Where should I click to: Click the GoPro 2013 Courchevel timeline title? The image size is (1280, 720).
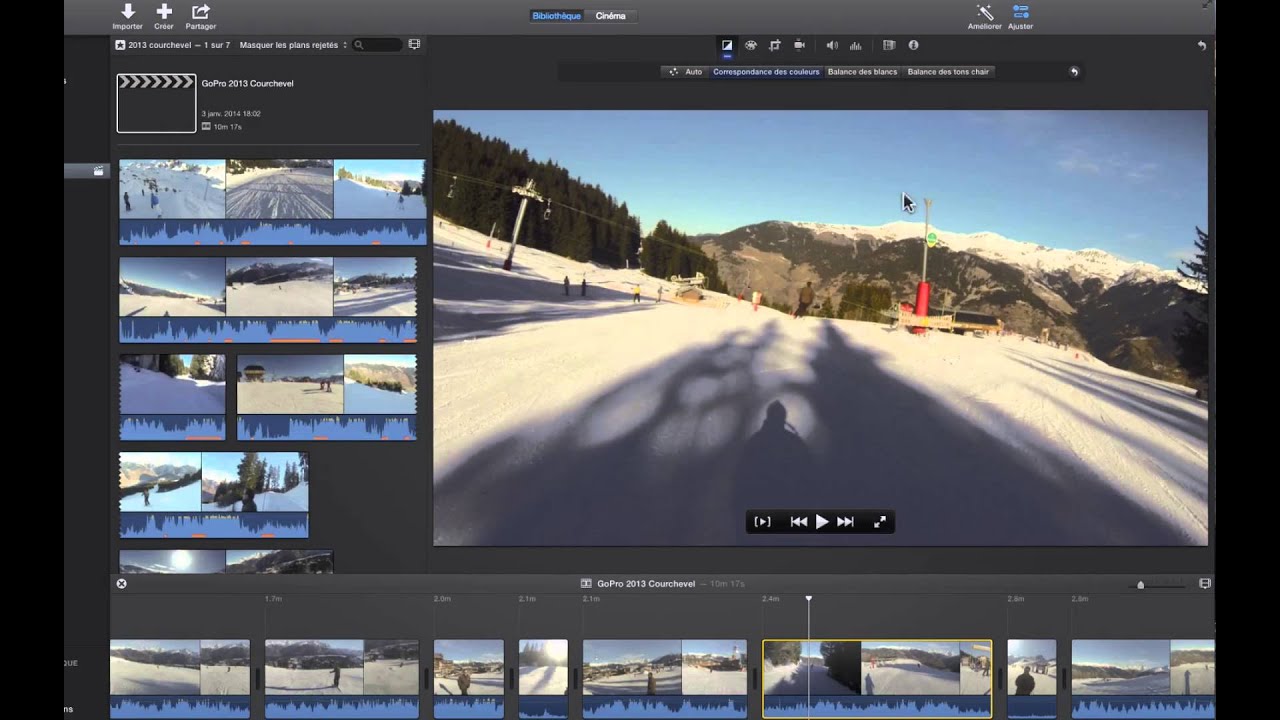point(646,583)
